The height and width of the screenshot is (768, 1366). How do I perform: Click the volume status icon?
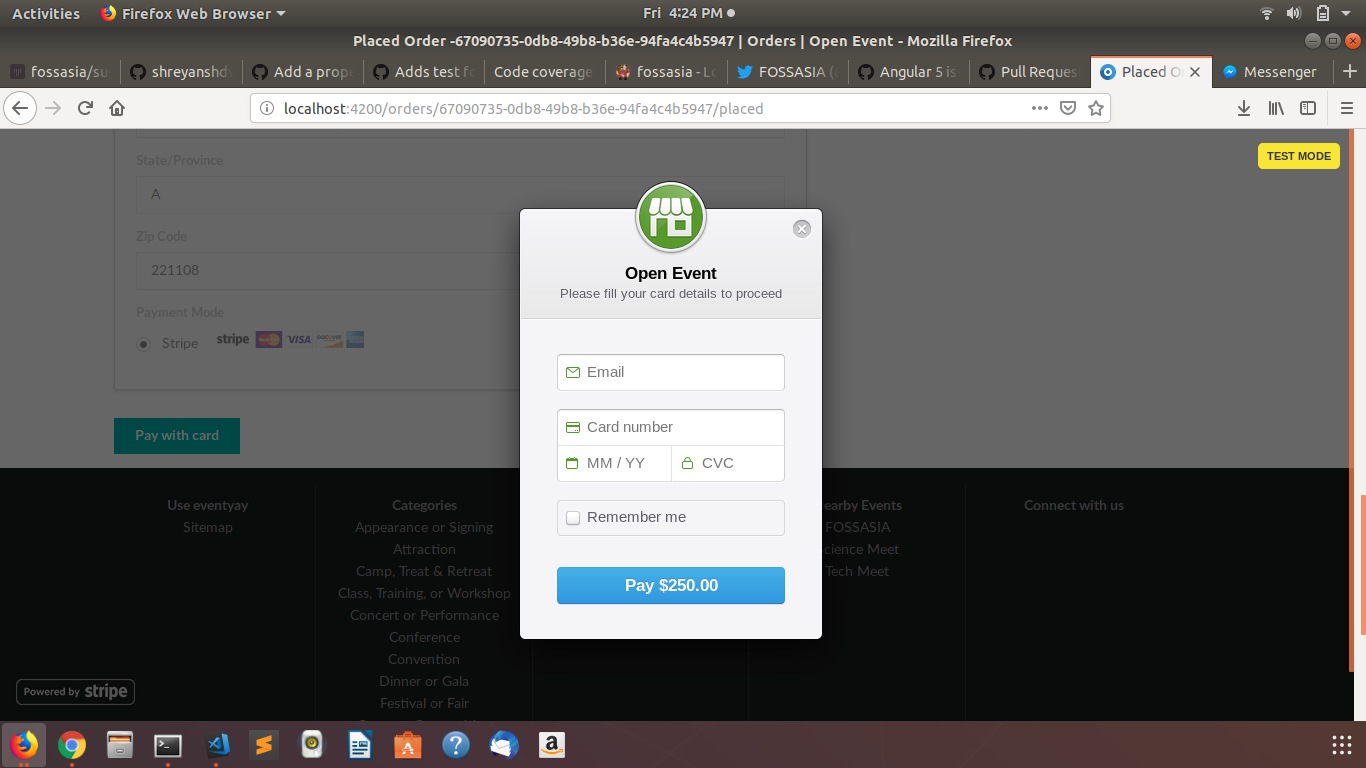tap(1294, 14)
